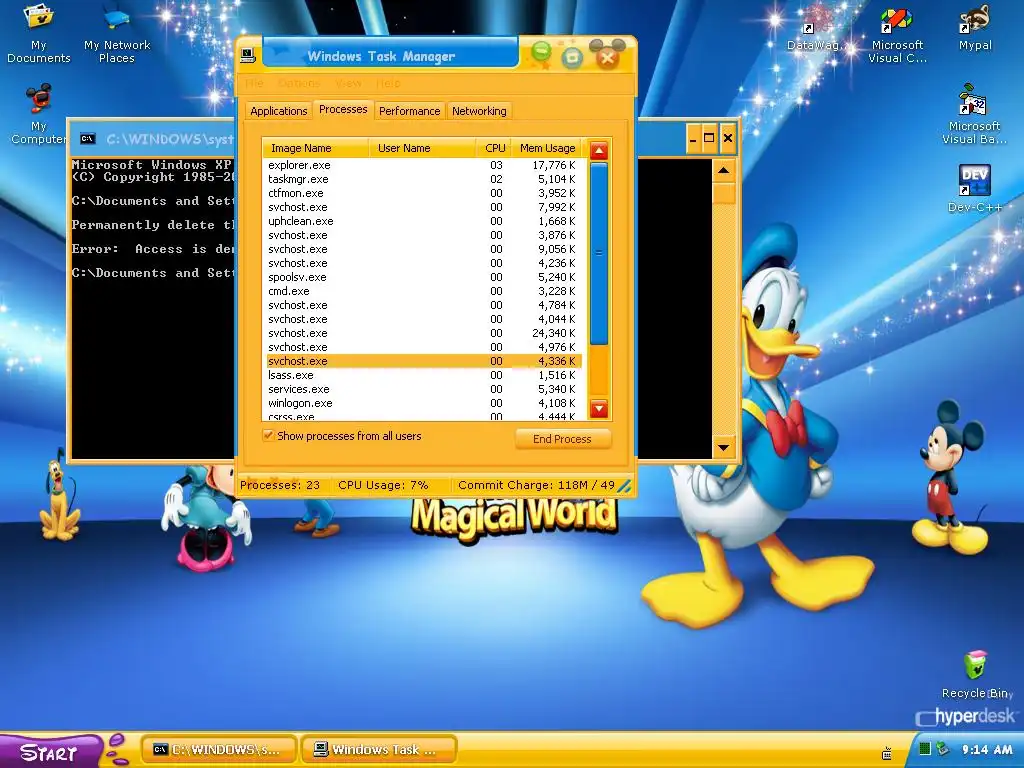Select the explorer.exe process row
The height and width of the screenshot is (768, 1024).
point(423,165)
